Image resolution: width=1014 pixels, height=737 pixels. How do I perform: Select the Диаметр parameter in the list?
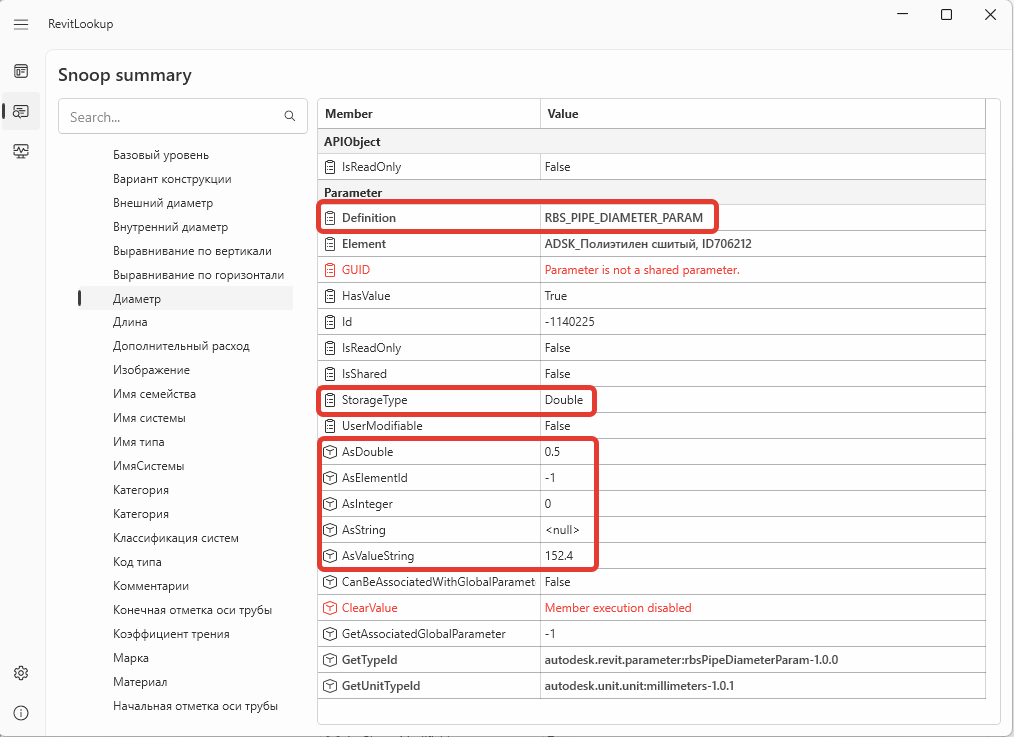[185, 299]
